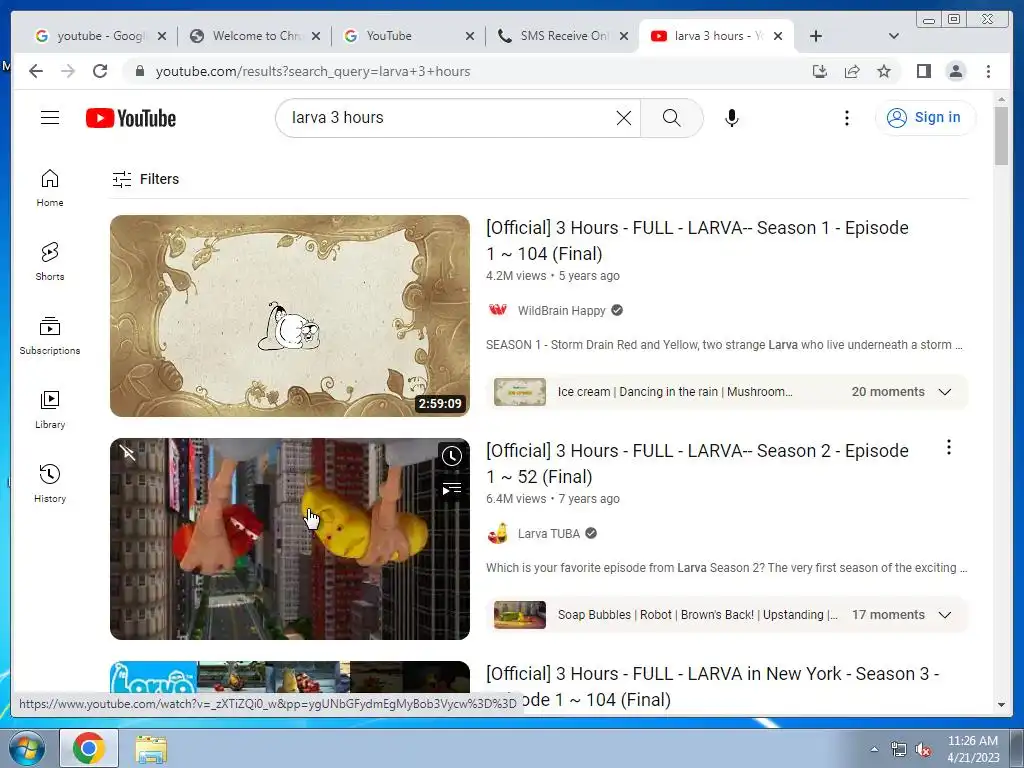Click the browser Back arrow

(x=36, y=71)
